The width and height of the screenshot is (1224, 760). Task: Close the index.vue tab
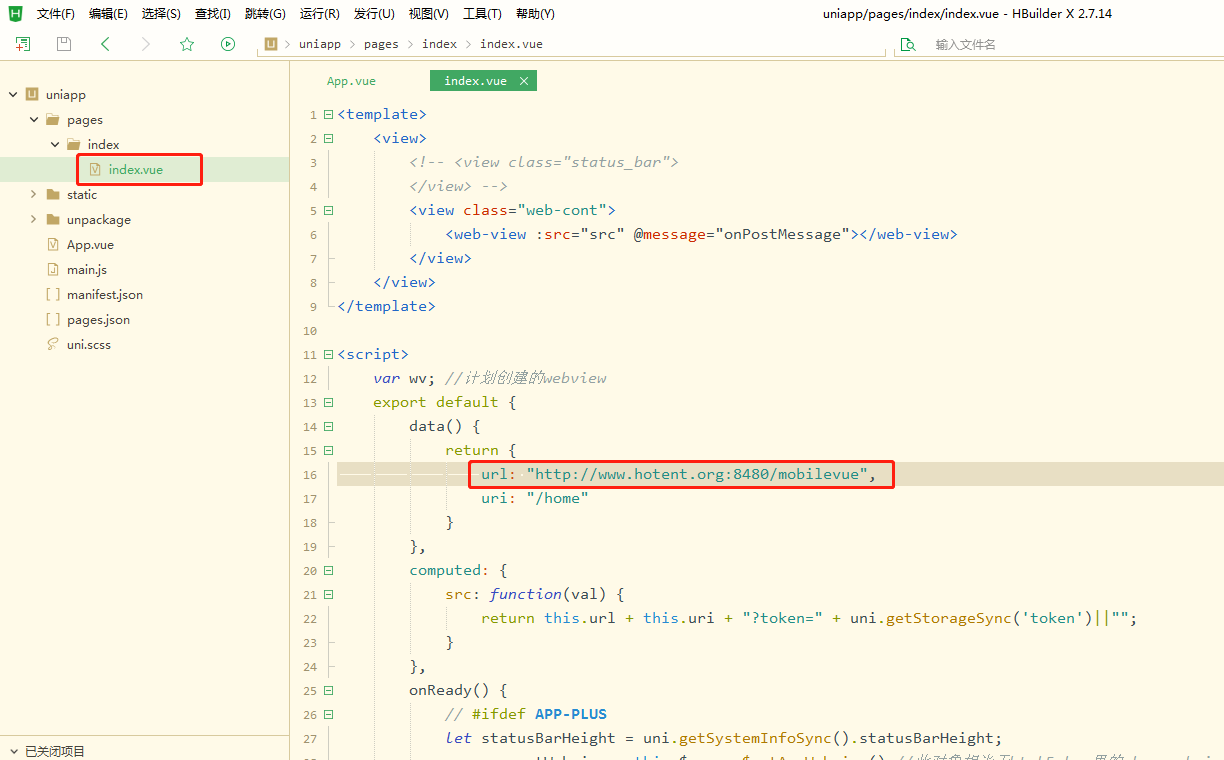523,81
